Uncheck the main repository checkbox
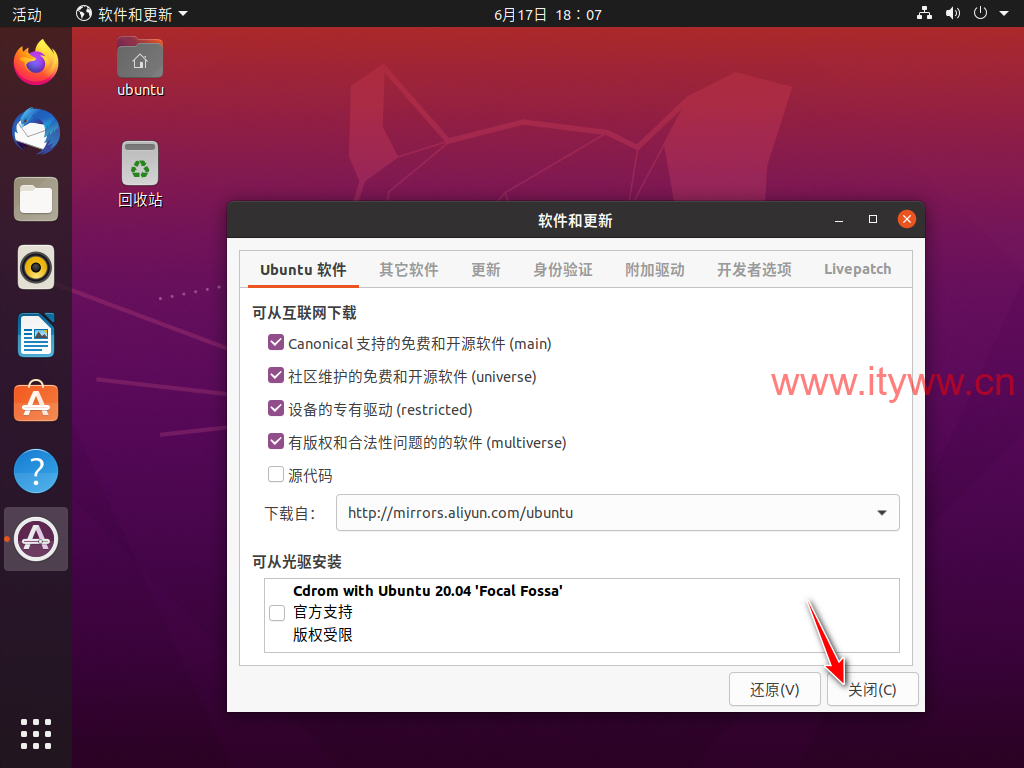 click(276, 342)
